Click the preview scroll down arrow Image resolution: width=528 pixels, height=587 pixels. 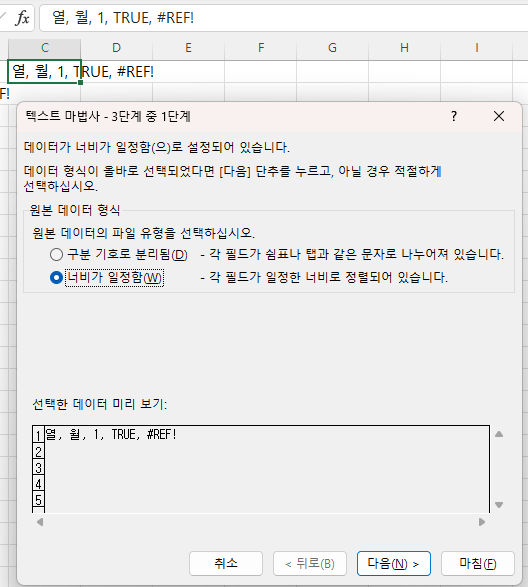pyautogui.click(x=499, y=505)
